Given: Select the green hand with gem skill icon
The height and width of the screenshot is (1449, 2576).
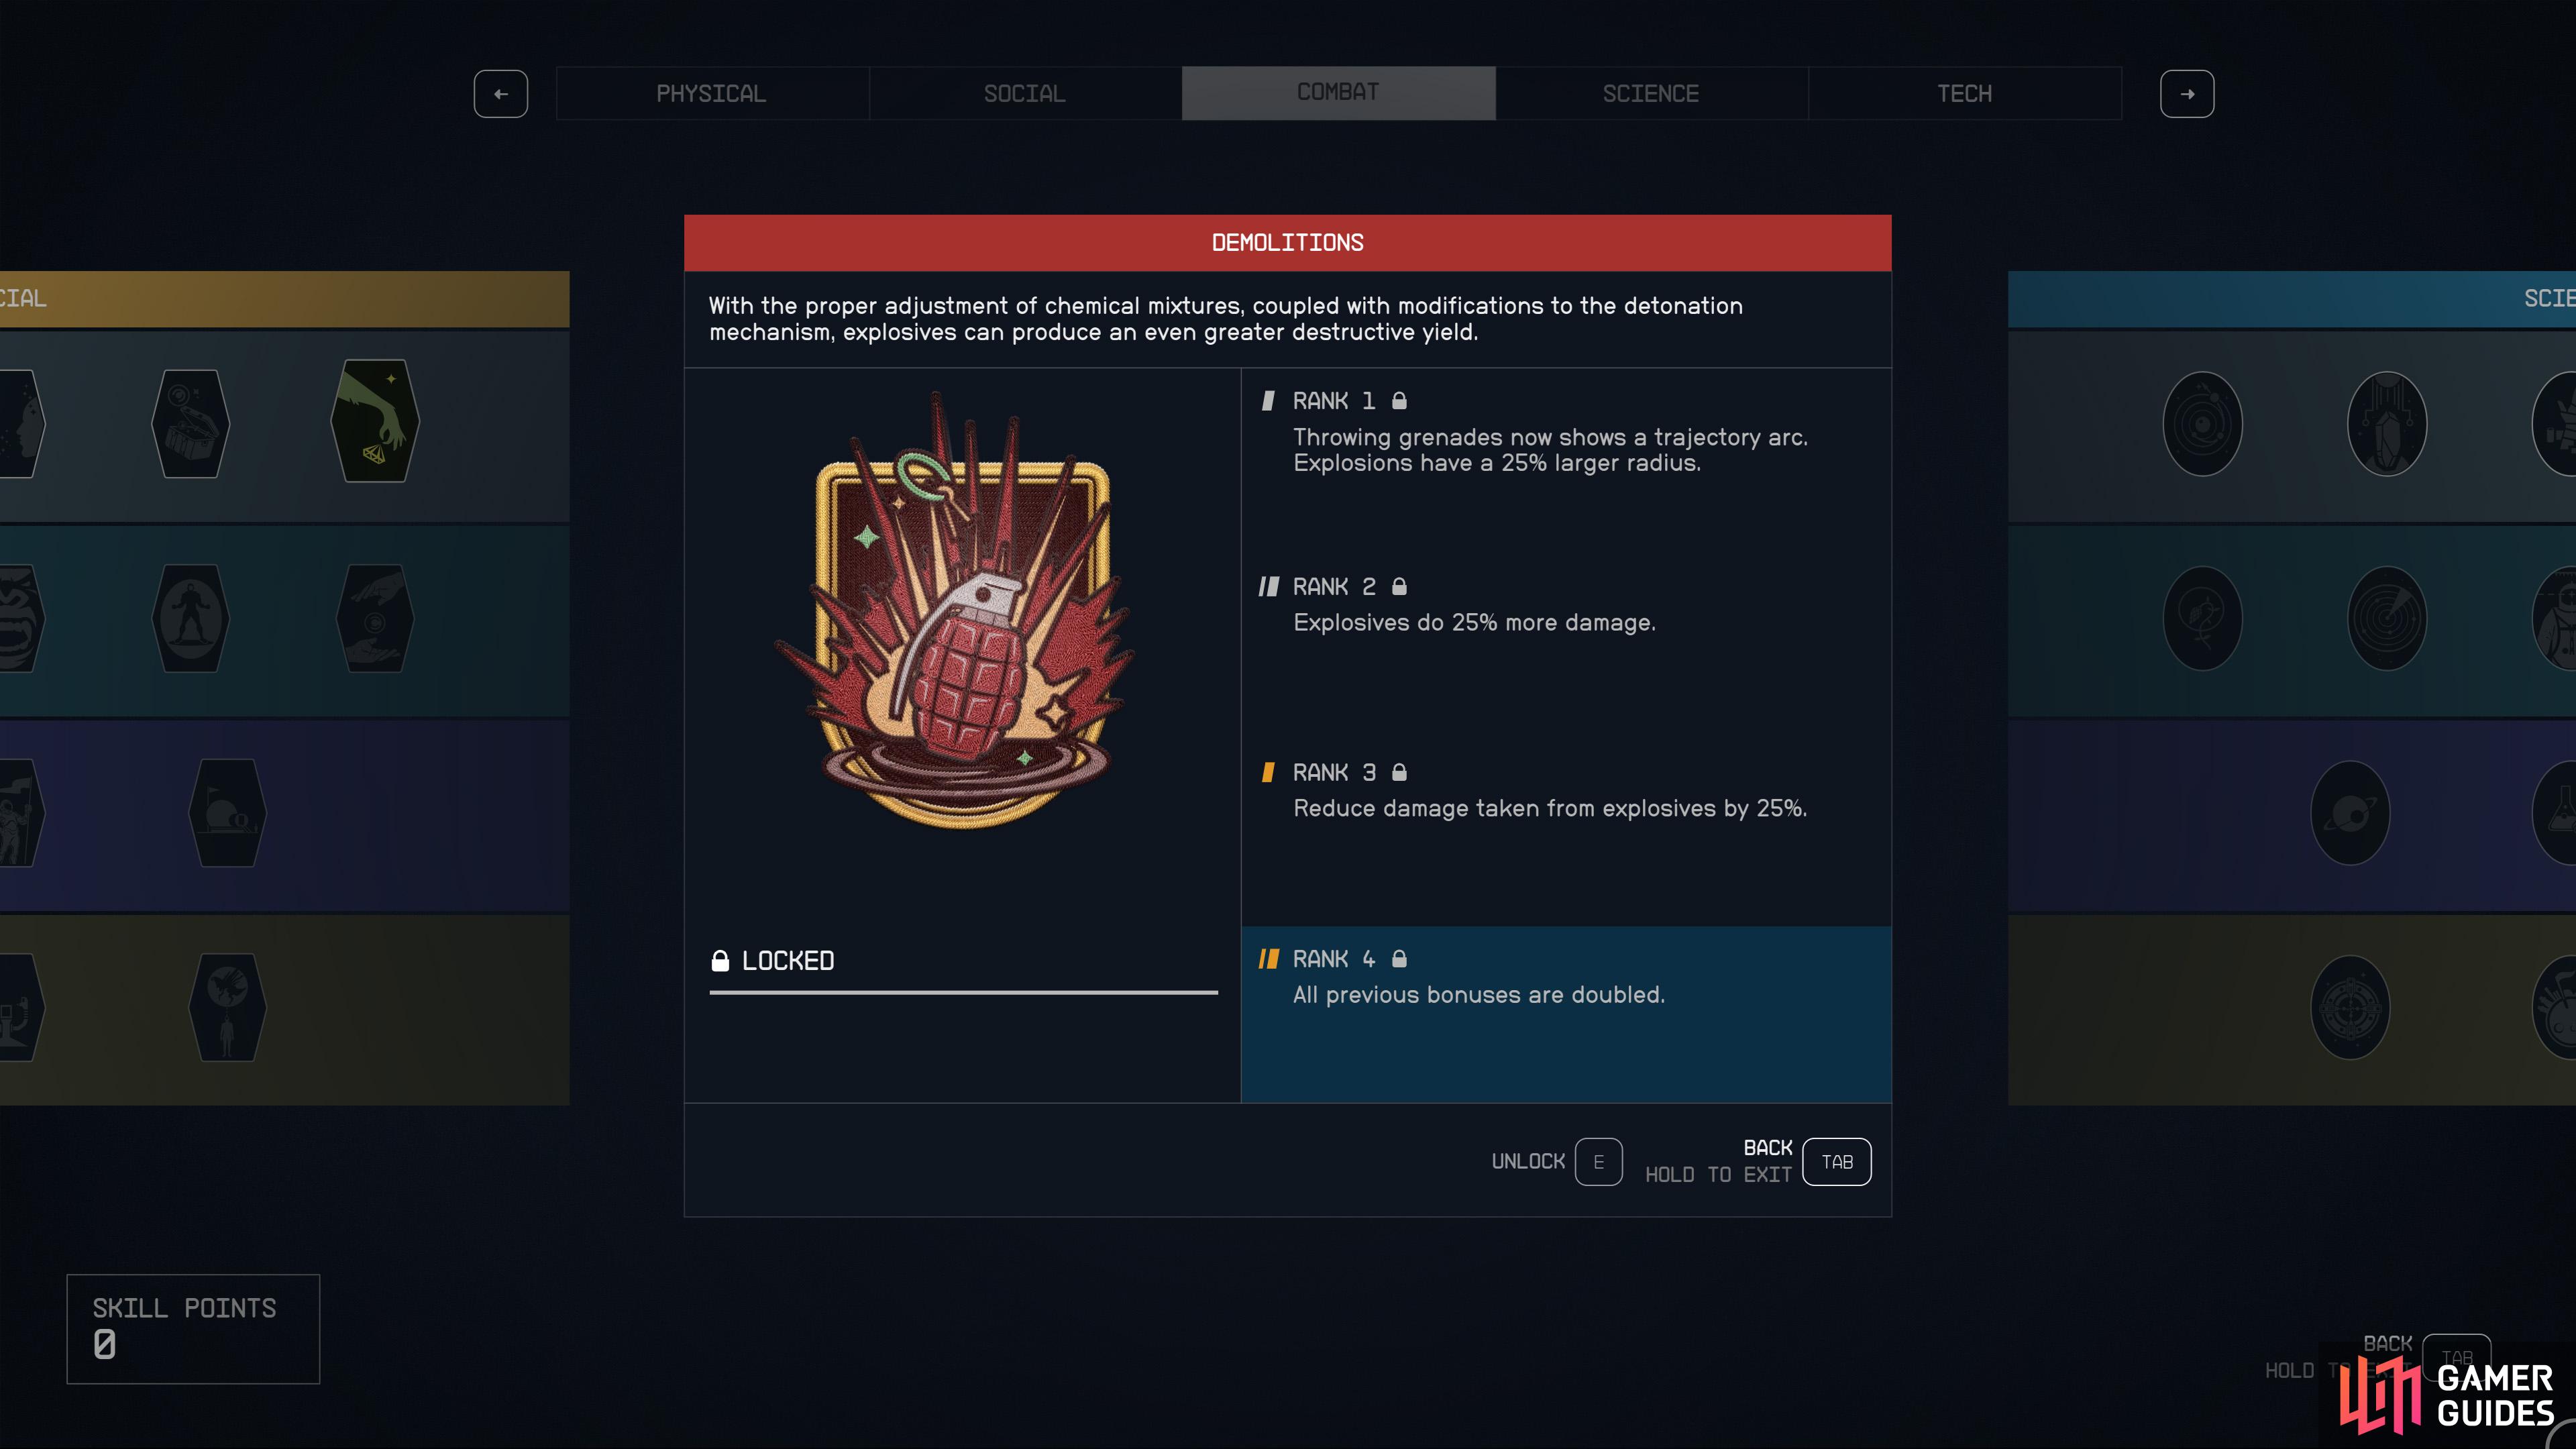Looking at the screenshot, I should click(375, 421).
